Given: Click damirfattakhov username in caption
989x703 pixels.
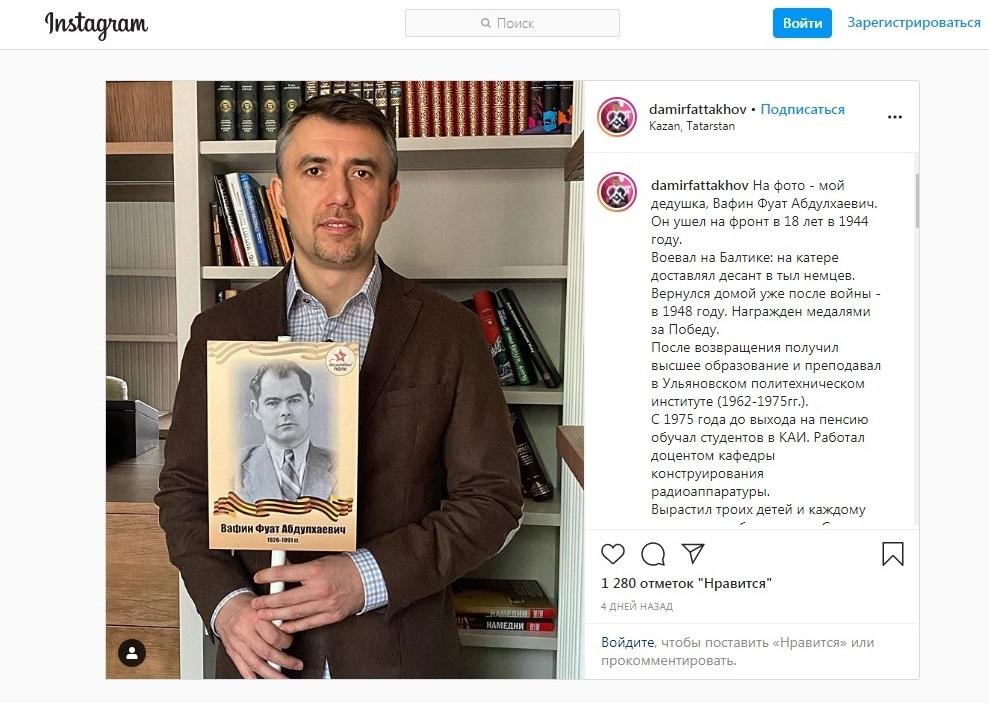Looking at the screenshot, I should (699, 185).
